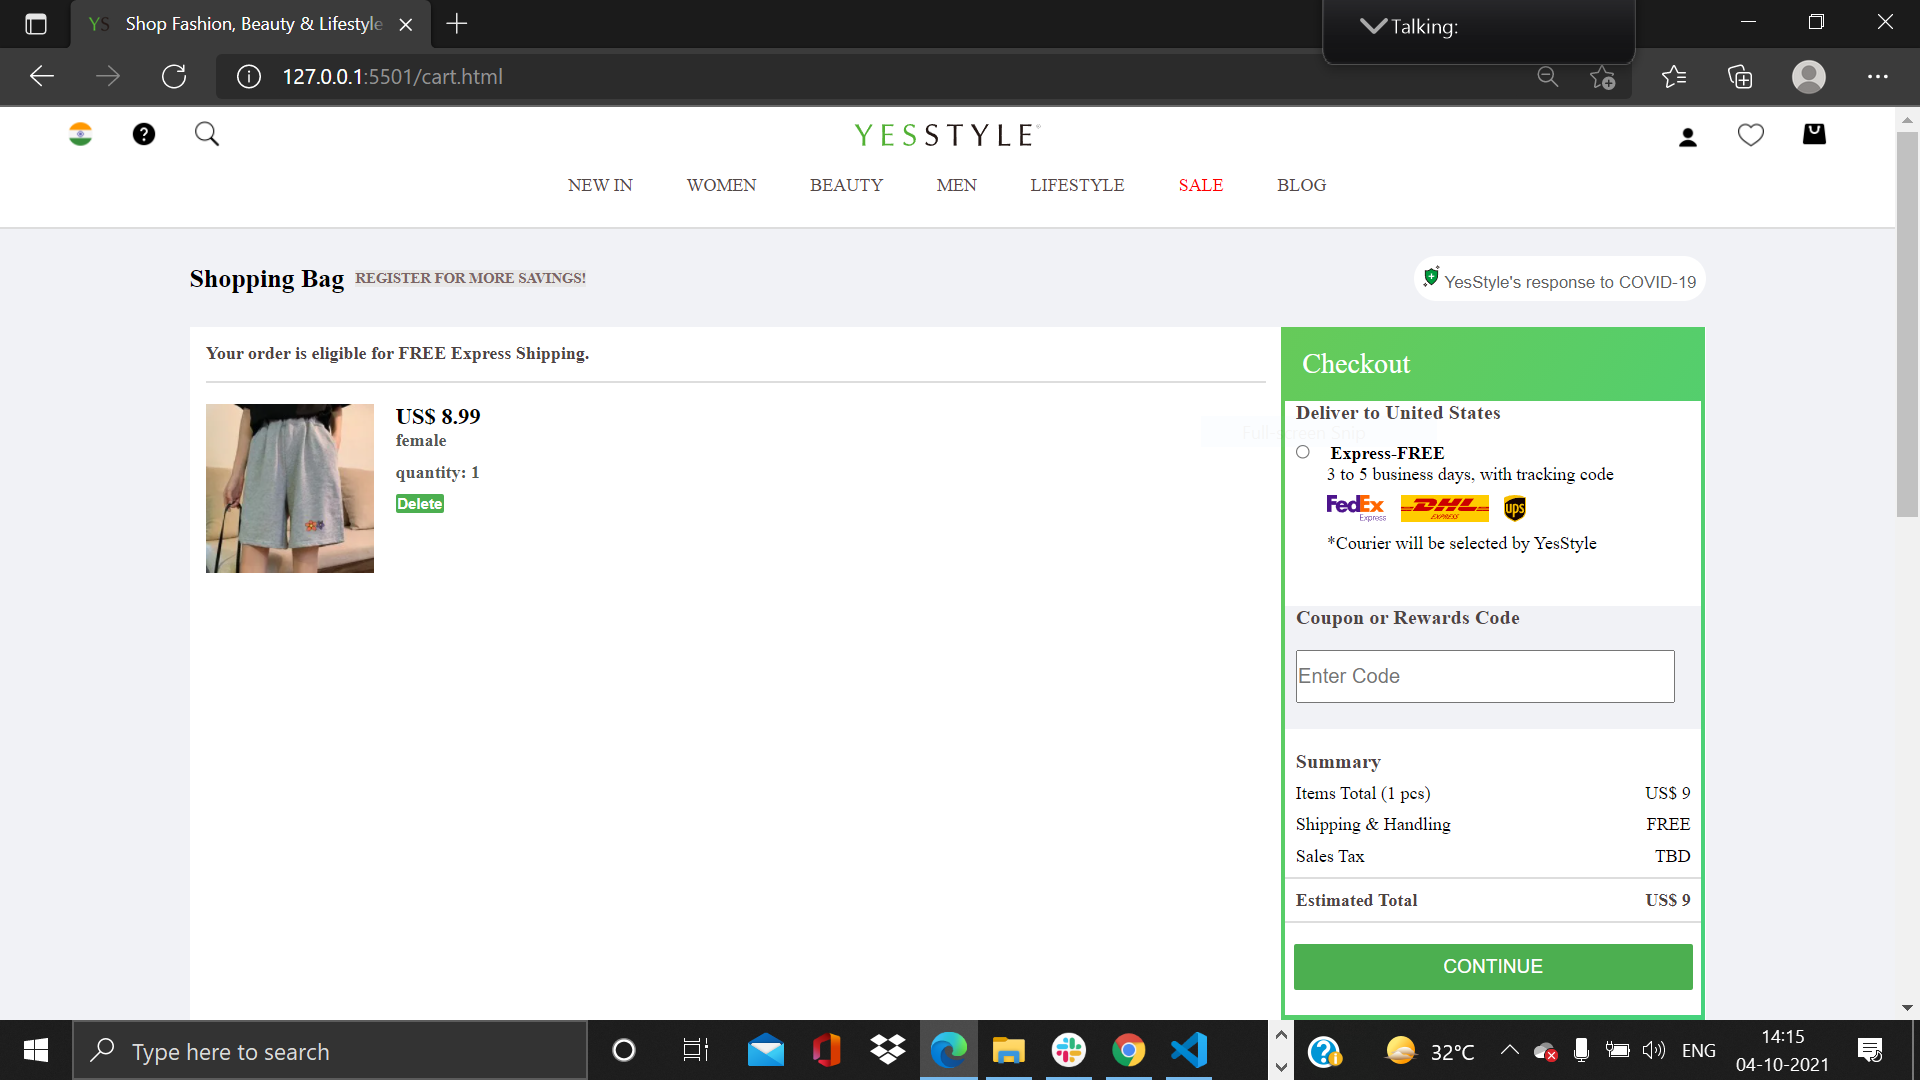Click the Enter Code coupon field

tap(1485, 676)
